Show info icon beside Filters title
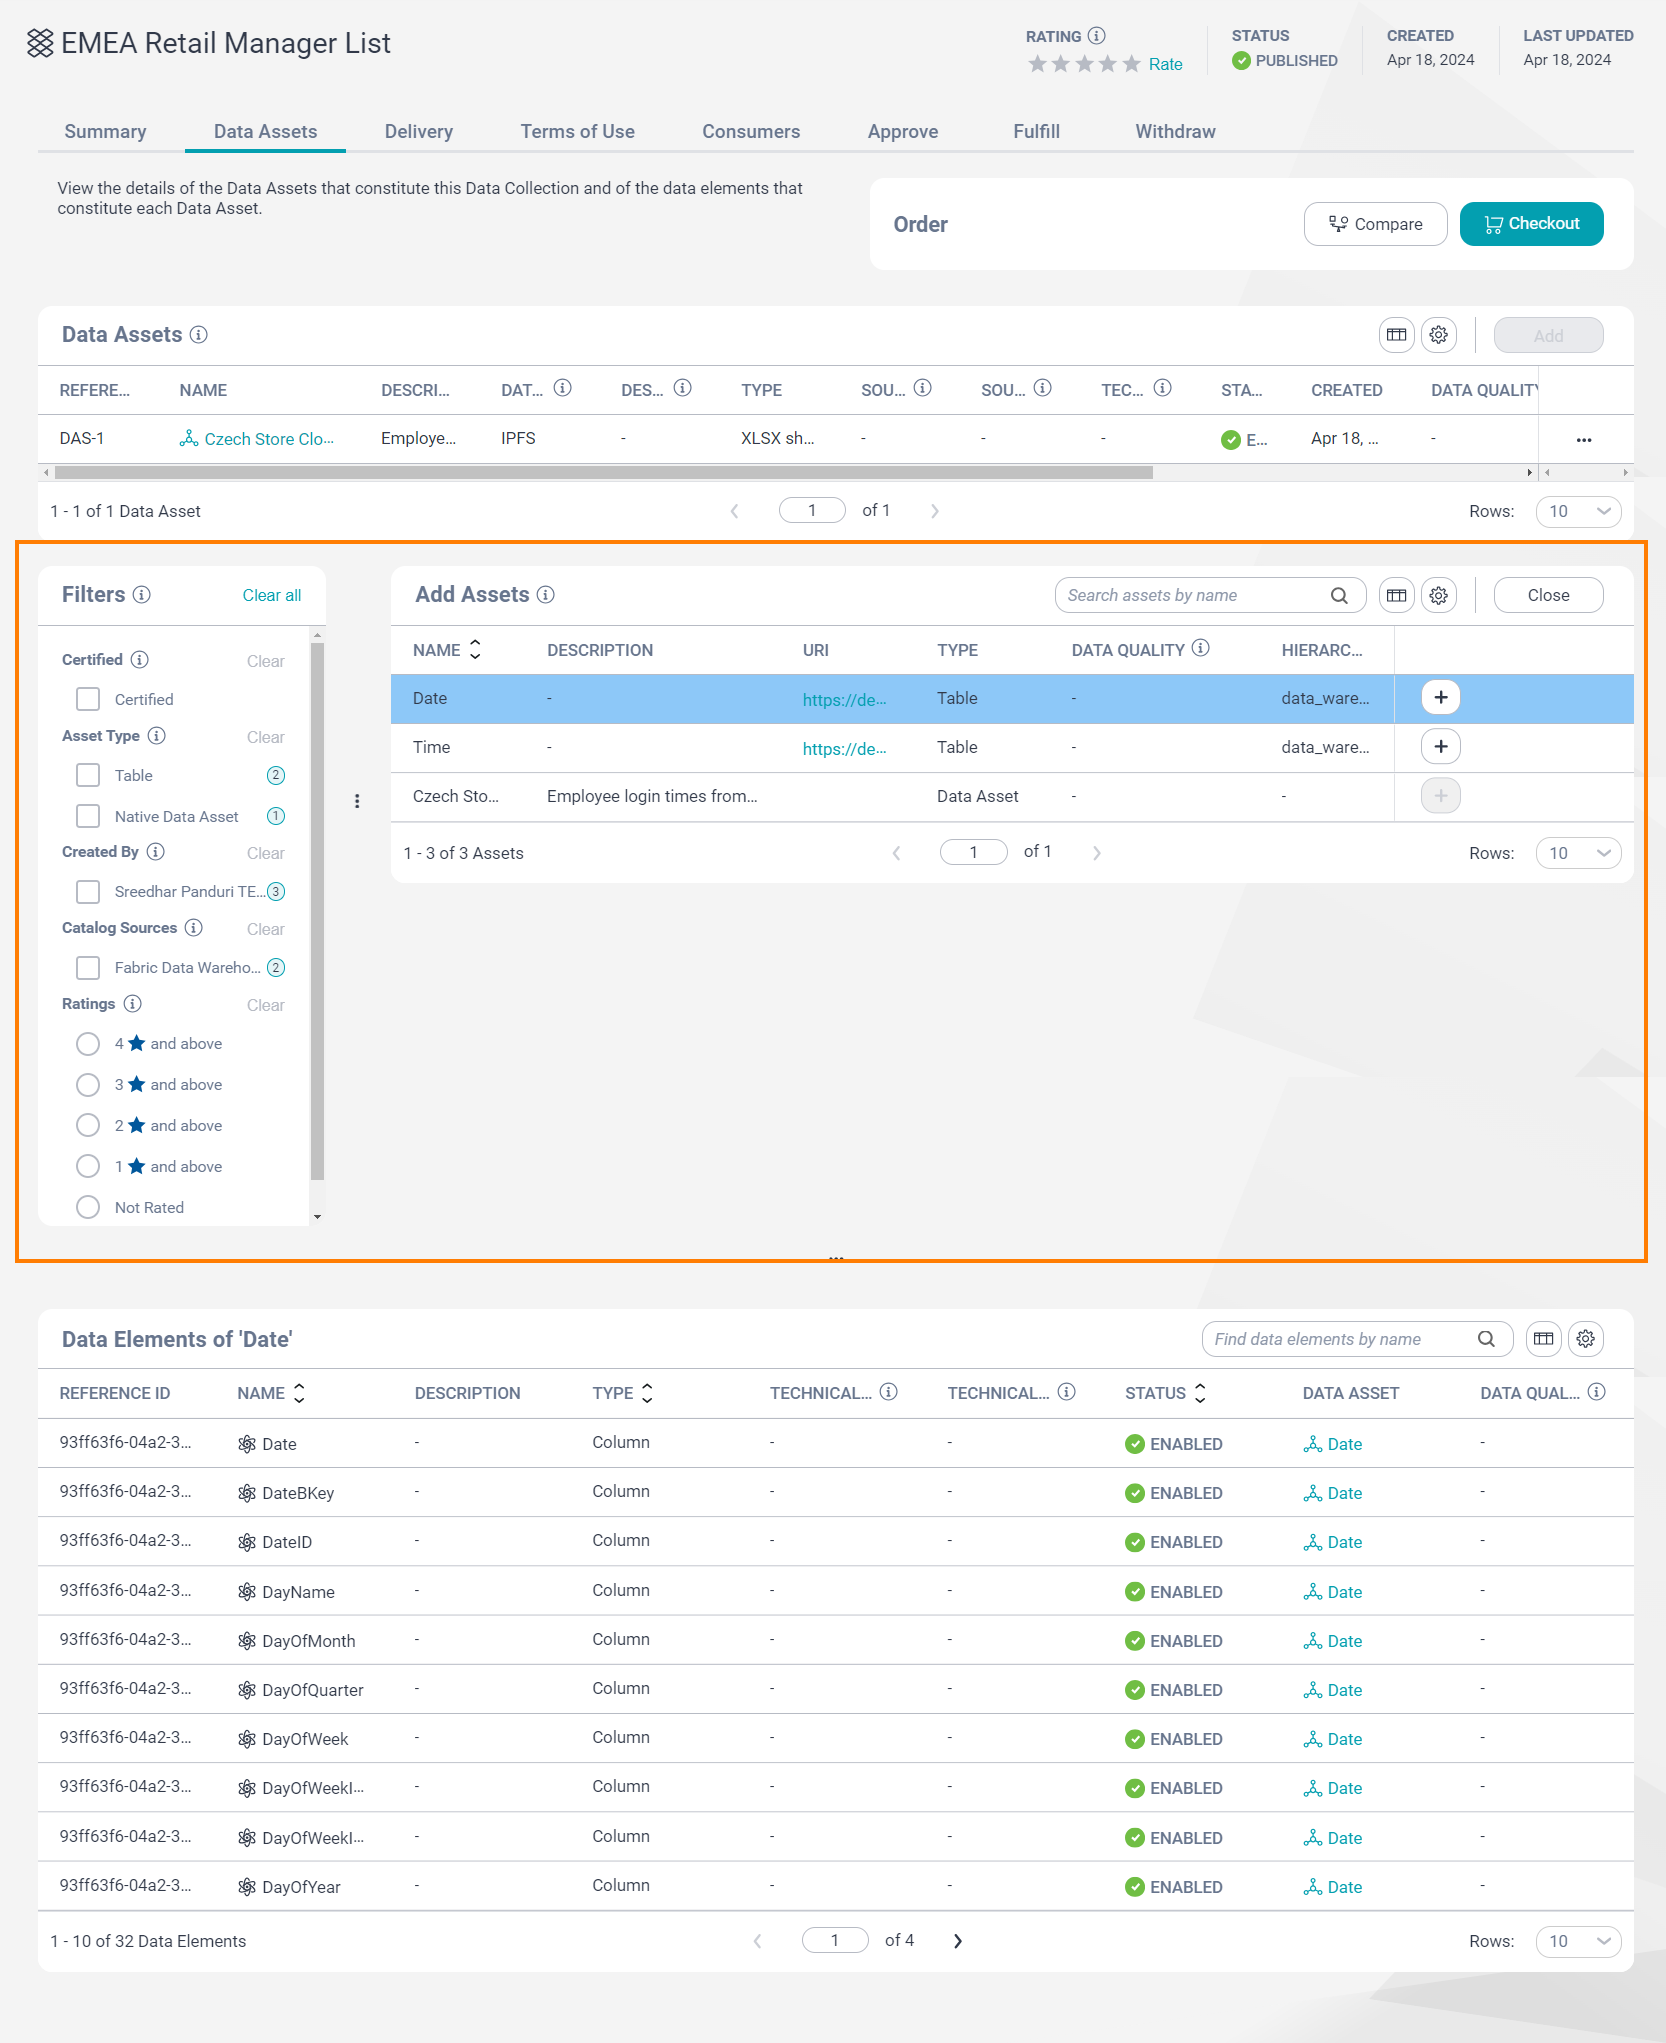This screenshot has width=1666, height=2043. click(142, 595)
